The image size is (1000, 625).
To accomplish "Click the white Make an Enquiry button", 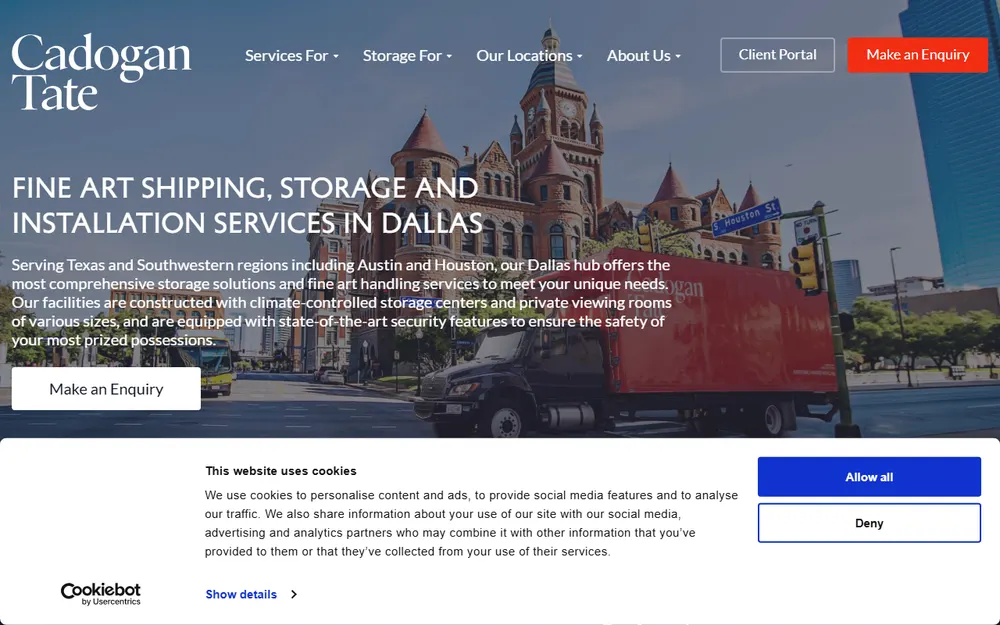I will pyautogui.click(x=106, y=388).
